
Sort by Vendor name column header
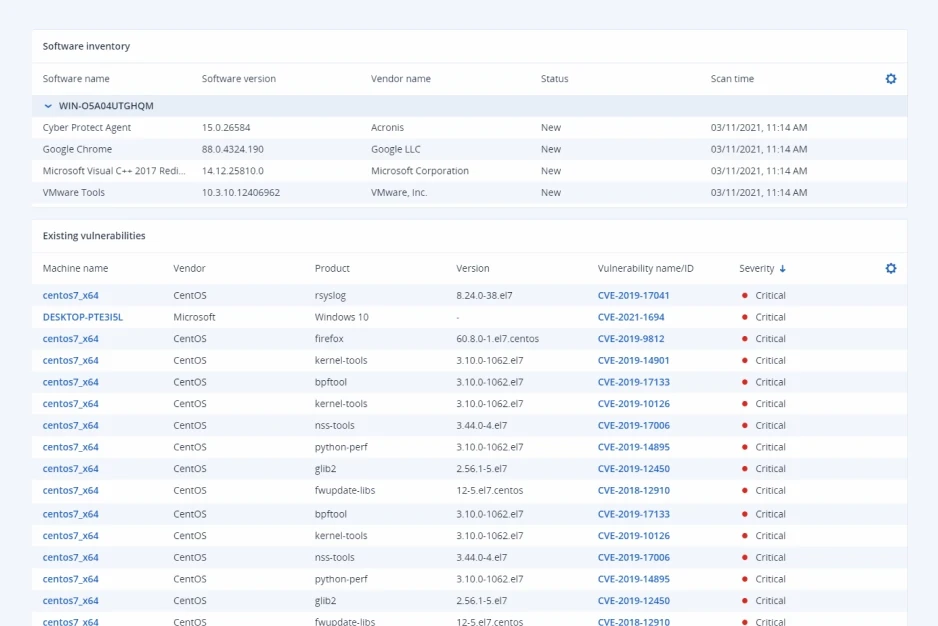click(401, 78)
